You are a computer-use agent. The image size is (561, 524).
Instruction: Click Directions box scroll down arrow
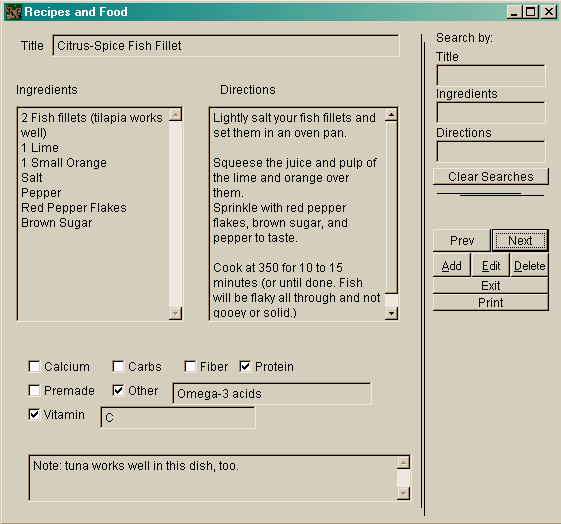(x=391, y=313)
